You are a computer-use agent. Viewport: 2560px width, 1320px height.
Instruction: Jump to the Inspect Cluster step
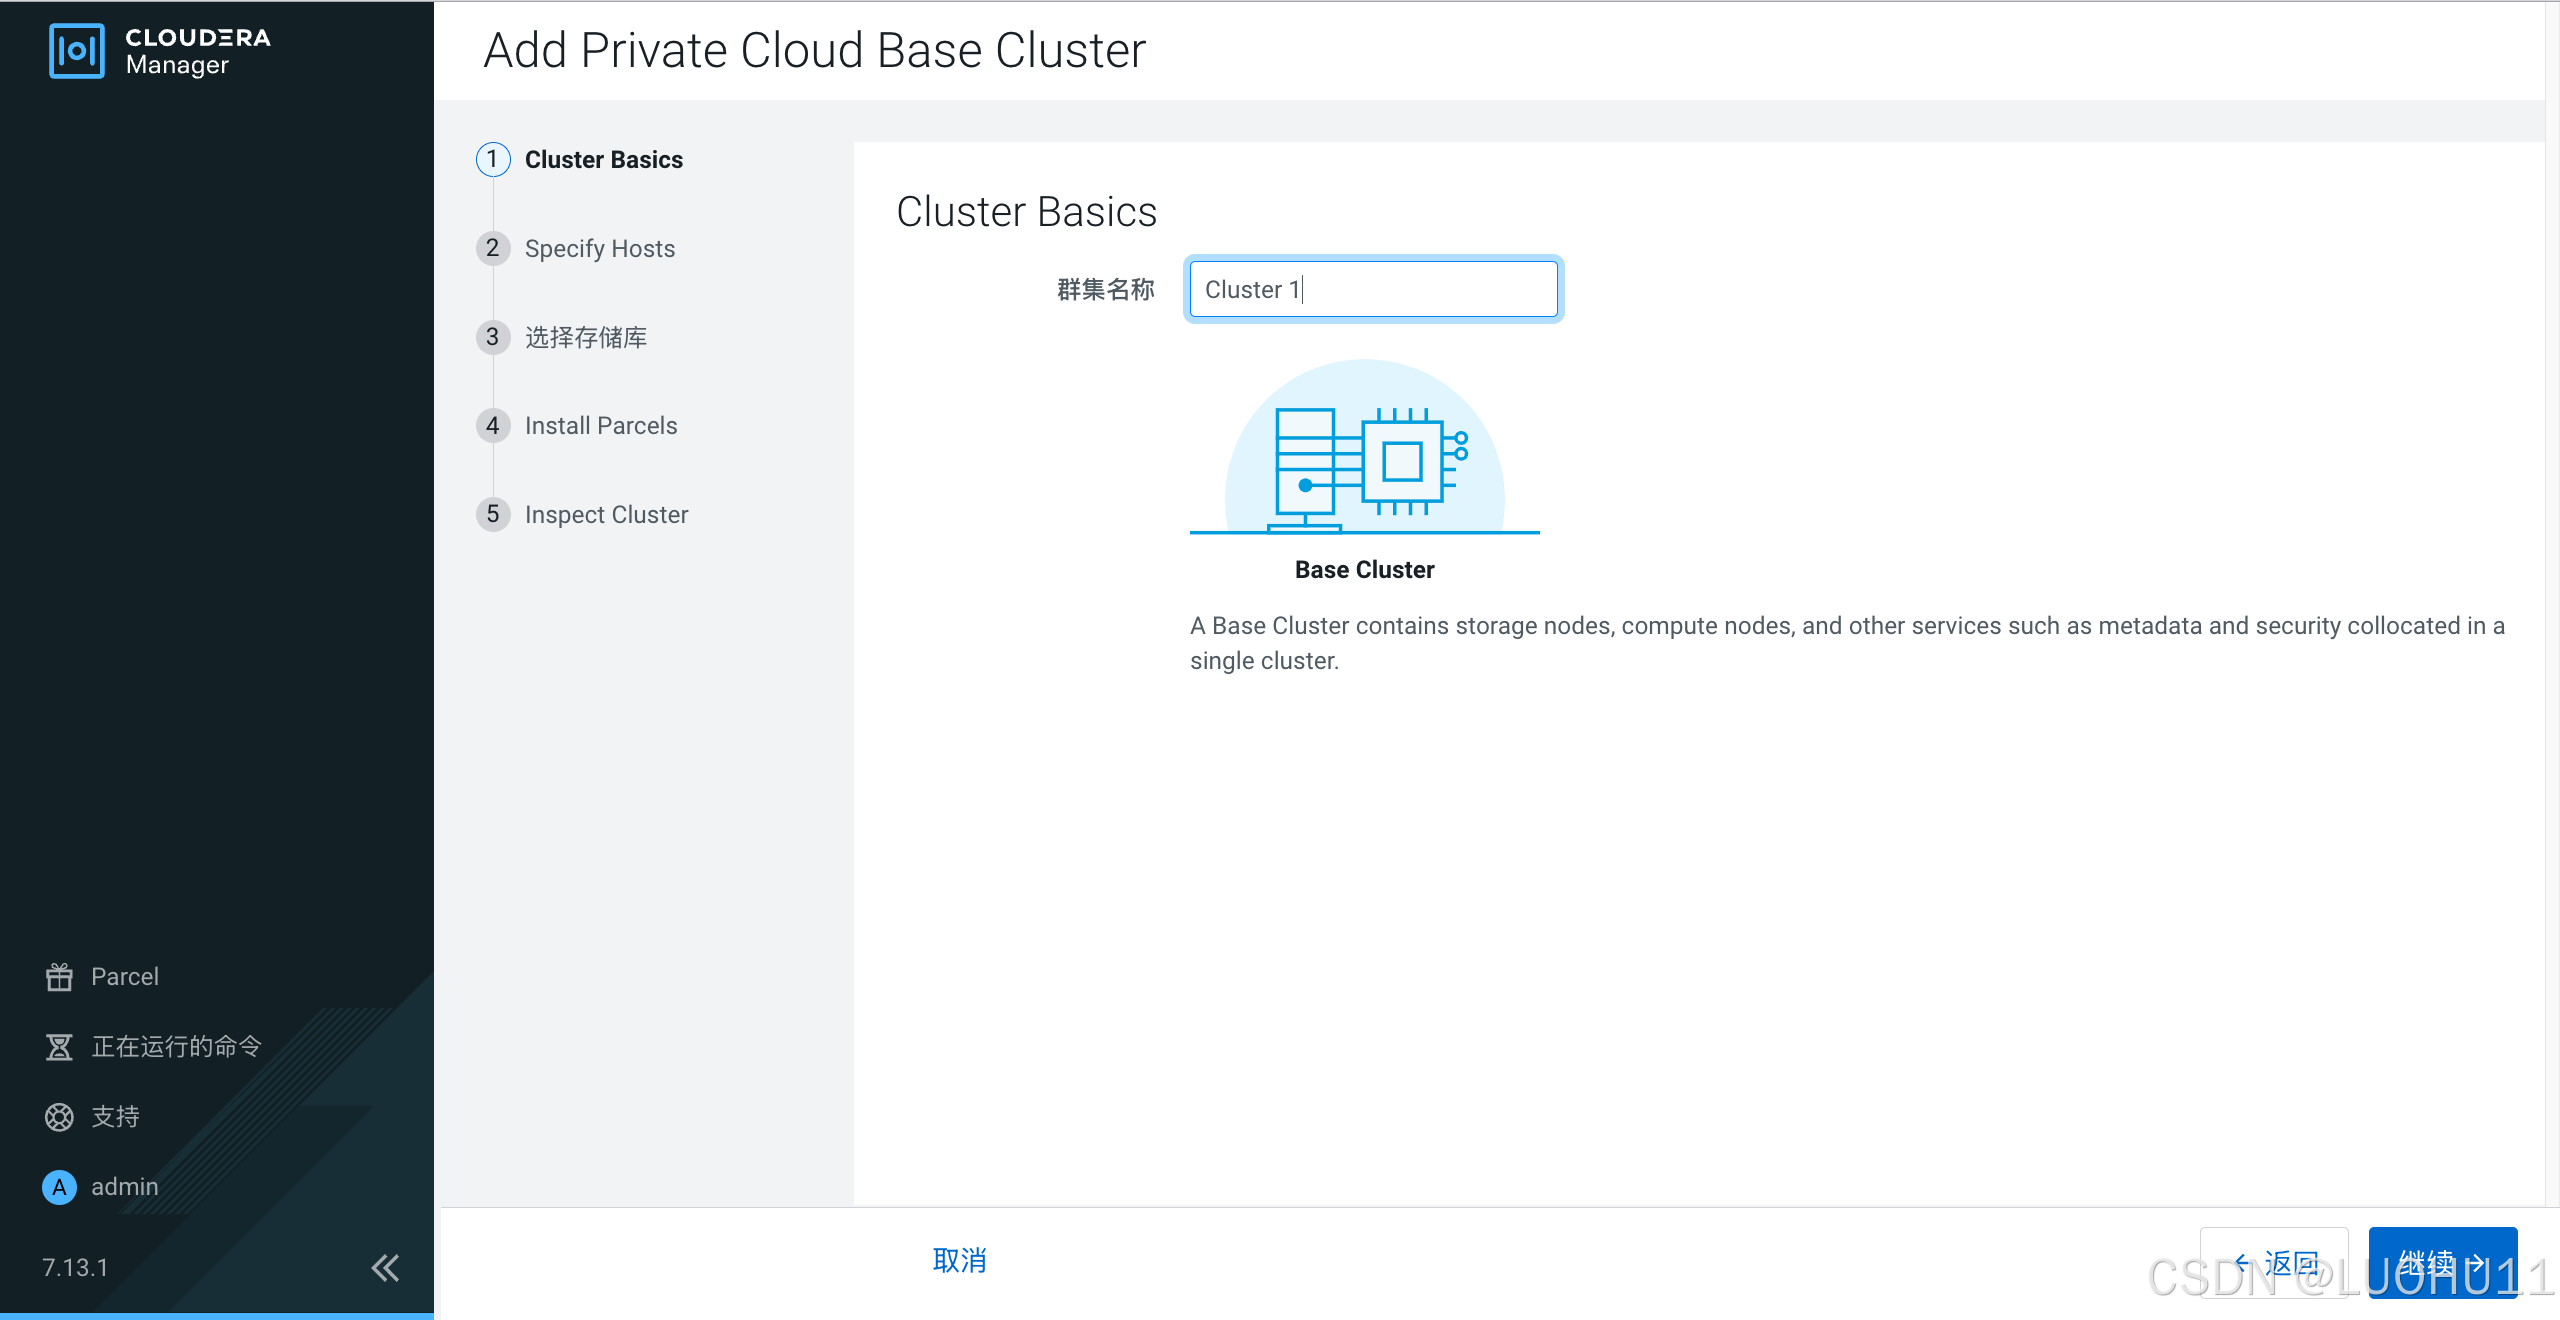coord(606,515)
